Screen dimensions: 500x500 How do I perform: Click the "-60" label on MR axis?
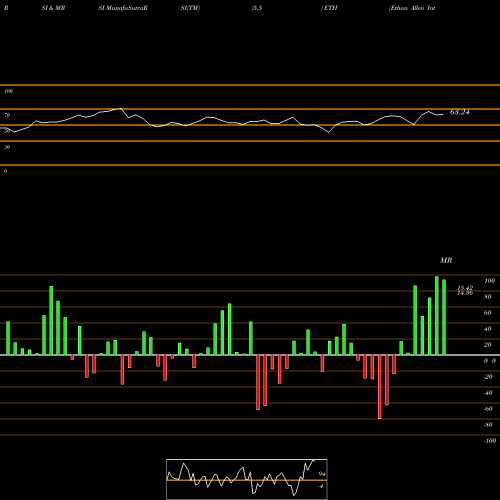pos(488,409)
